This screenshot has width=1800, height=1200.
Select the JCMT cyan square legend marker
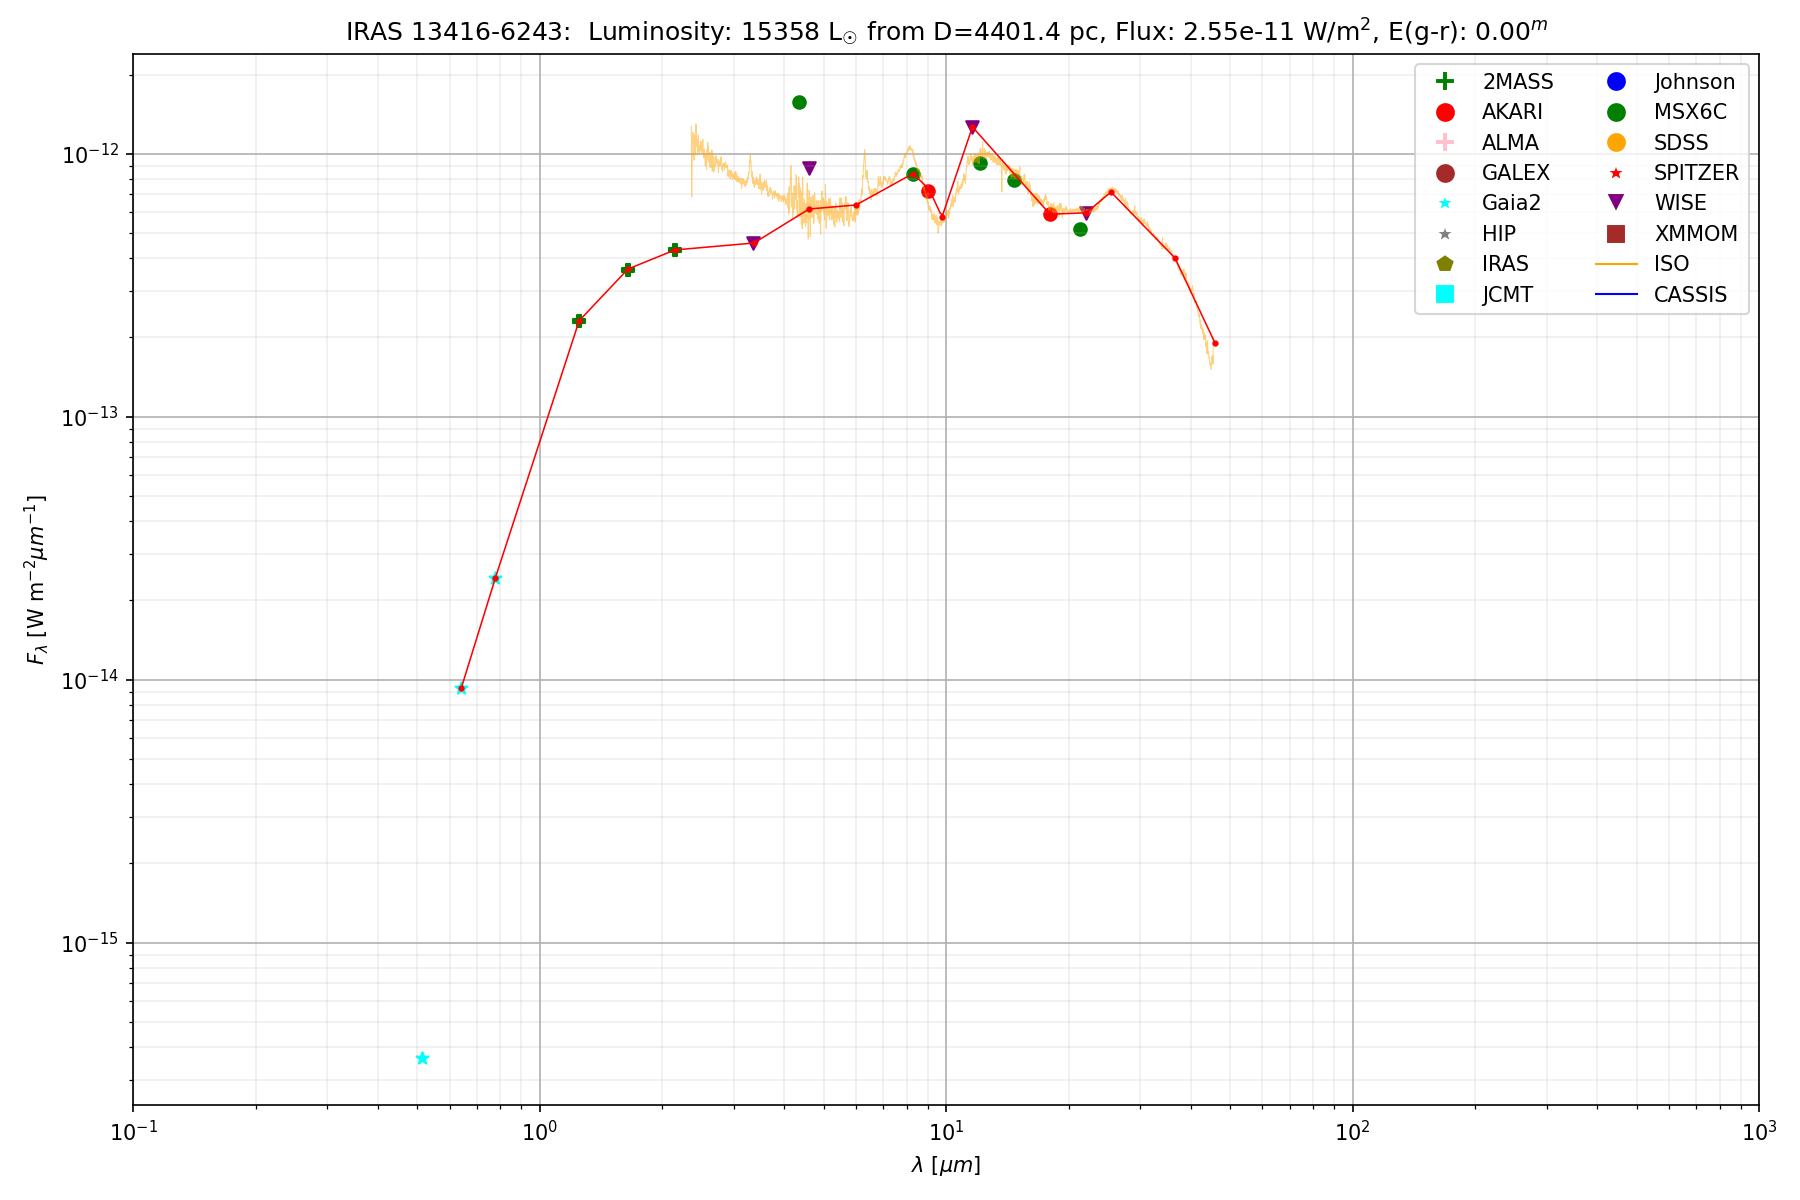click(x=1444, y=294)
